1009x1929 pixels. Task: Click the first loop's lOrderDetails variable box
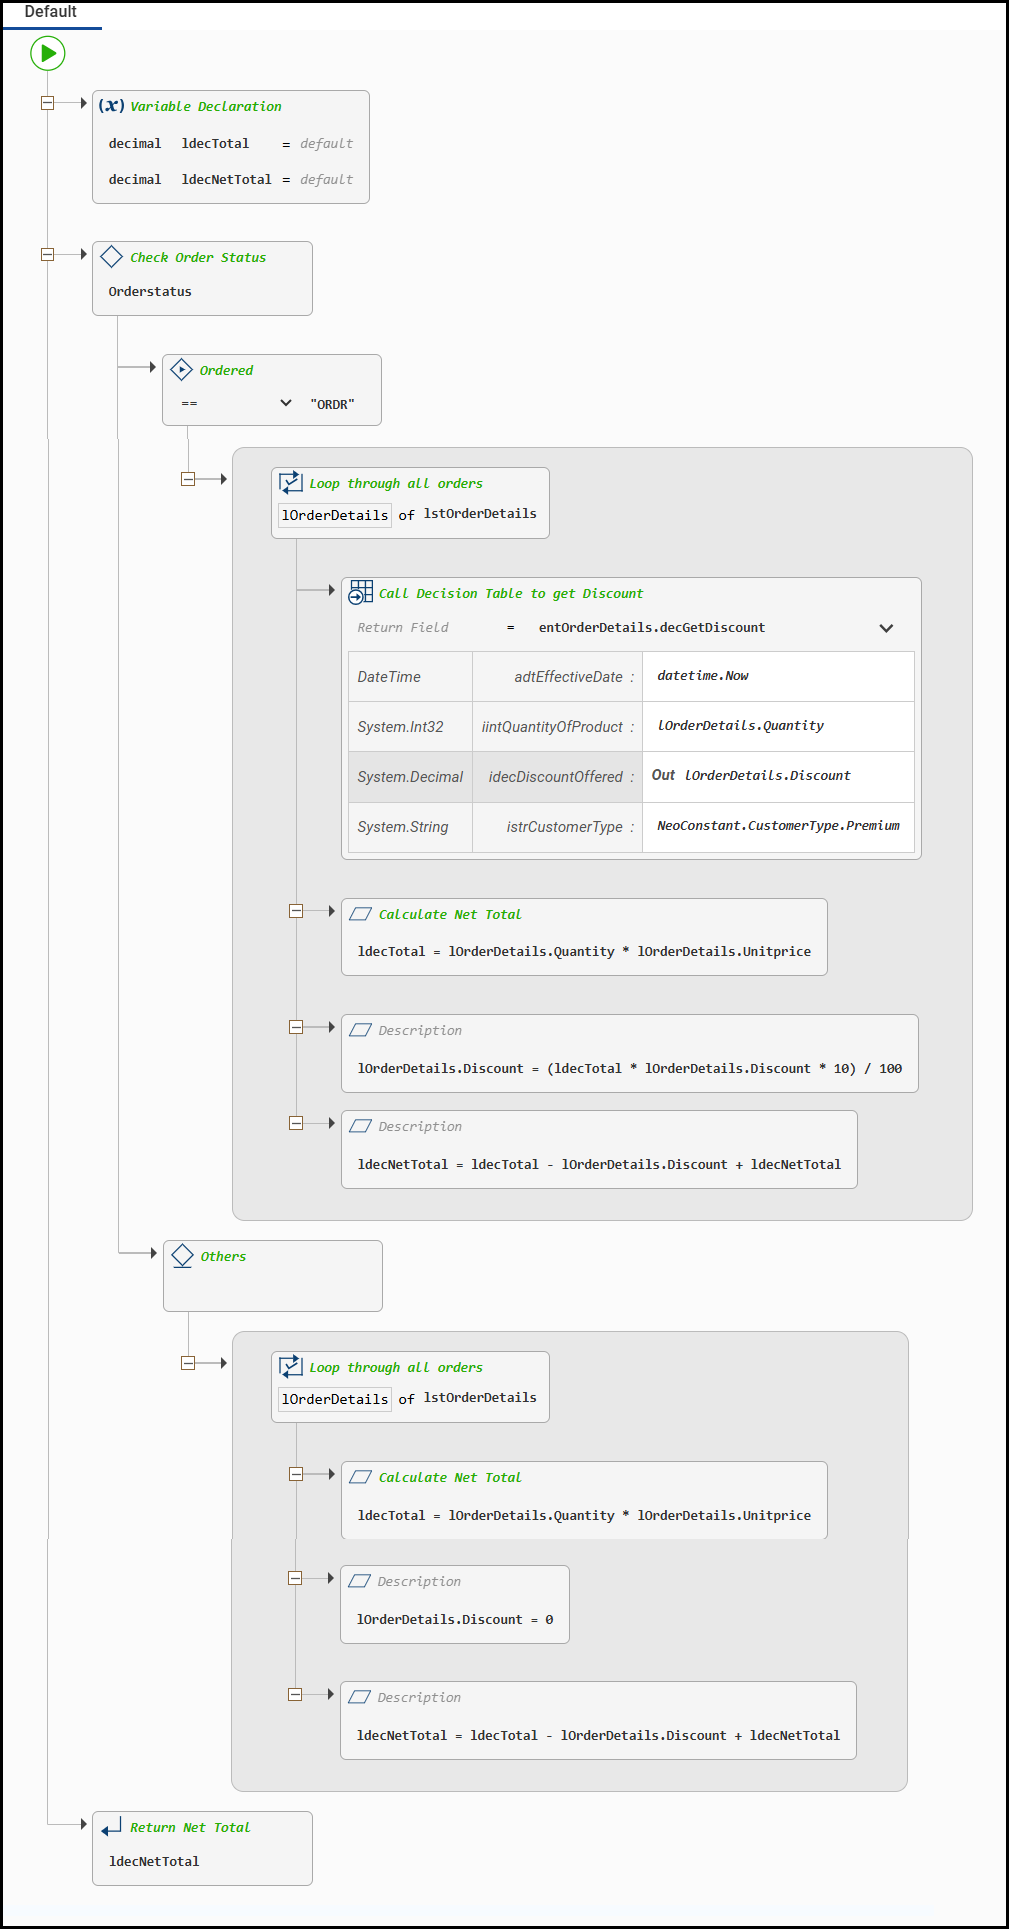(335, 515)
